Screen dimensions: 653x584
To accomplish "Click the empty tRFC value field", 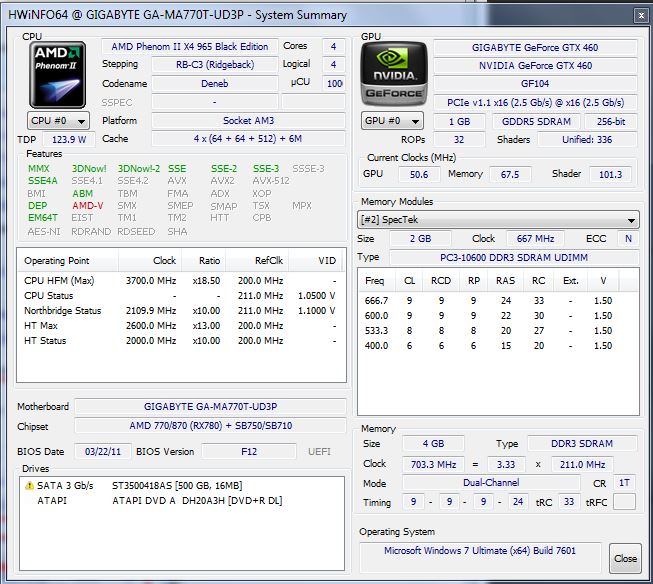I will (x=624, y=502).
